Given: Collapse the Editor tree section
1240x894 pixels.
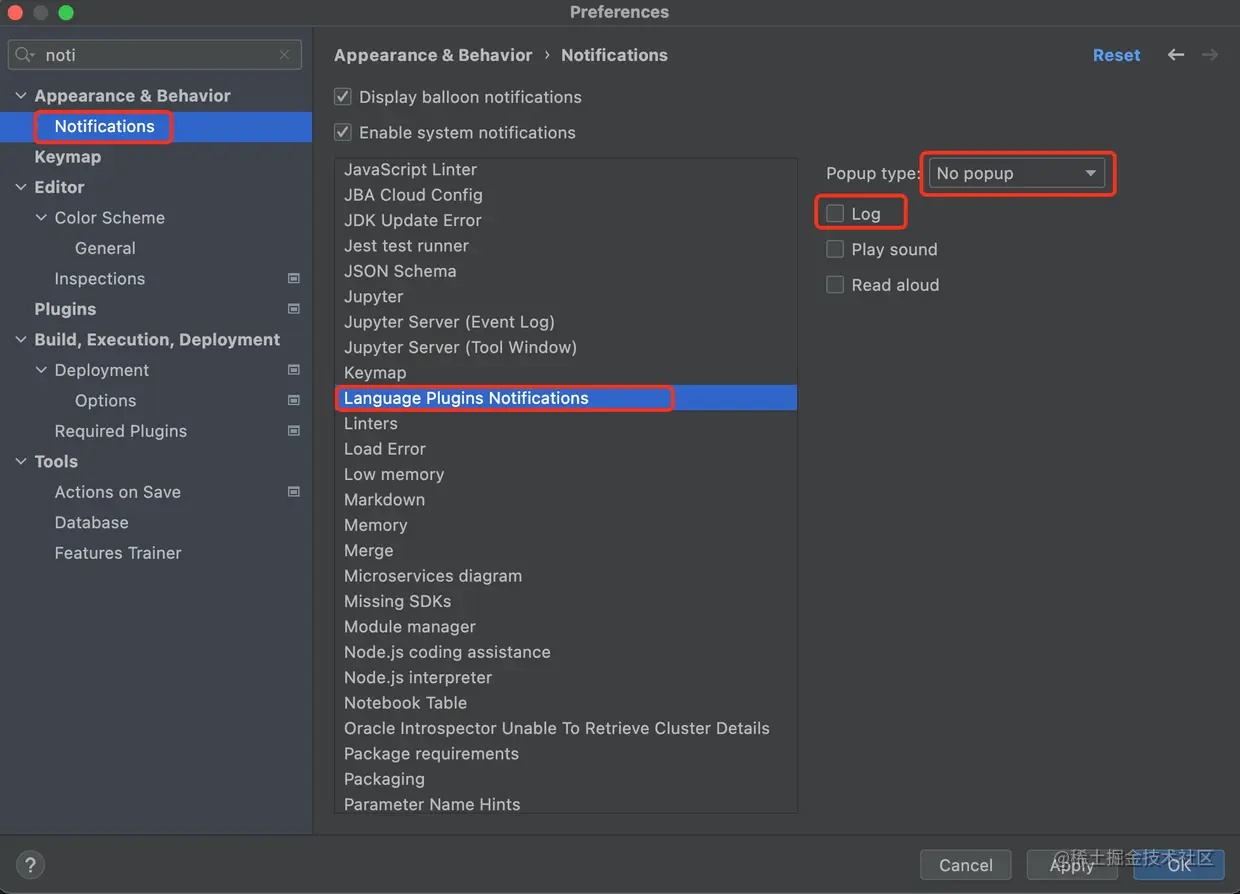Looking at the screenshot, I should click(x=21, y=187).
